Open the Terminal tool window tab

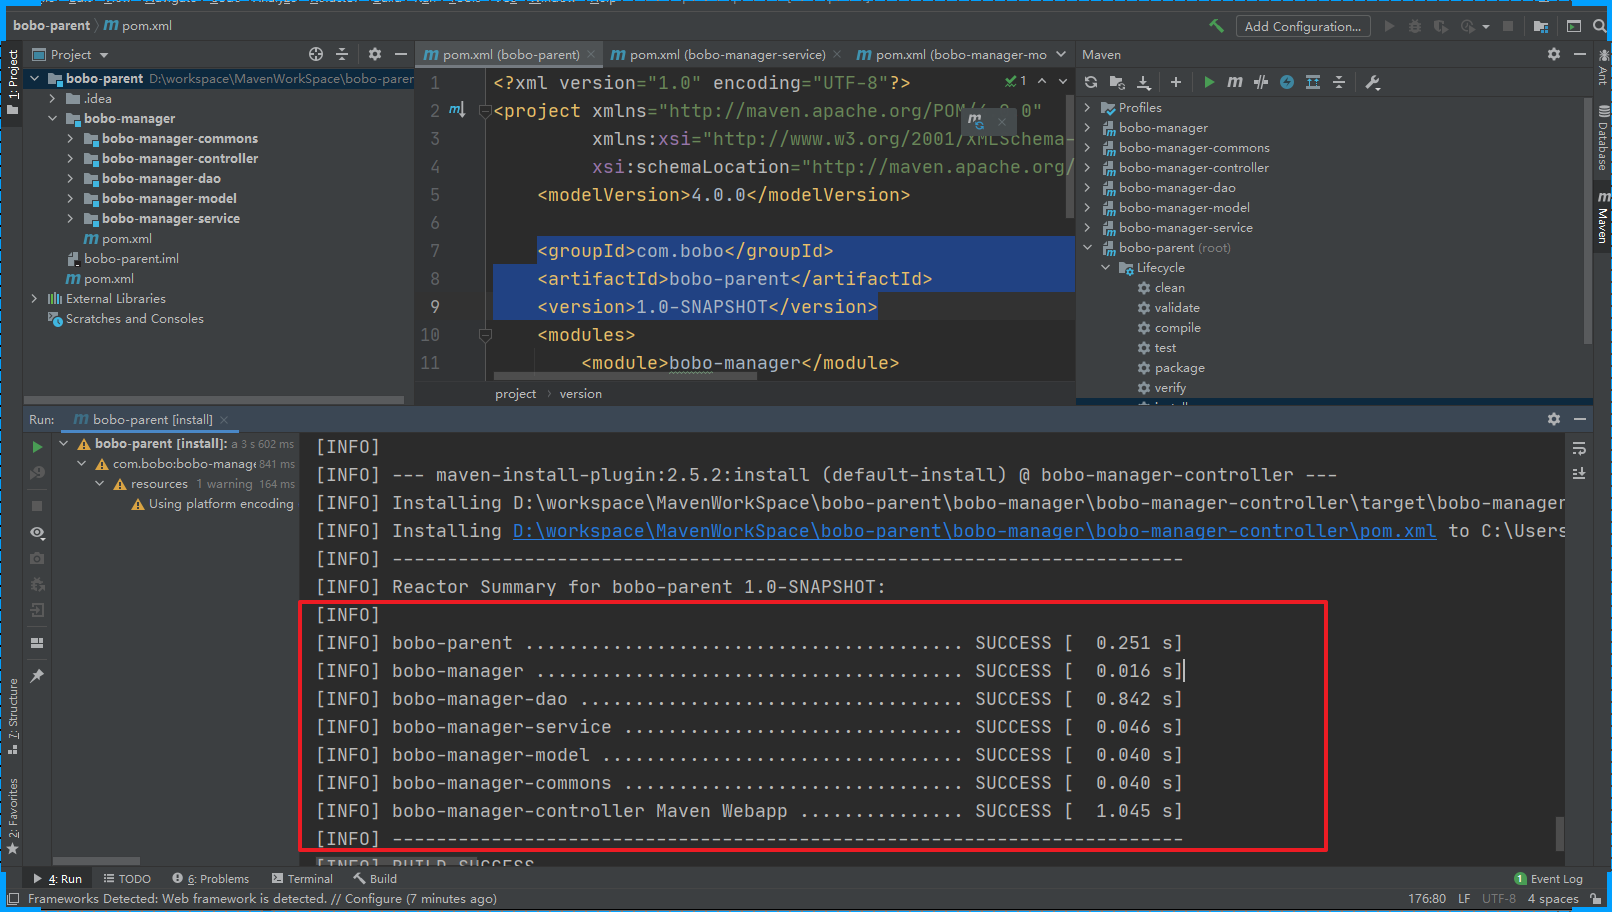point(302,879)
